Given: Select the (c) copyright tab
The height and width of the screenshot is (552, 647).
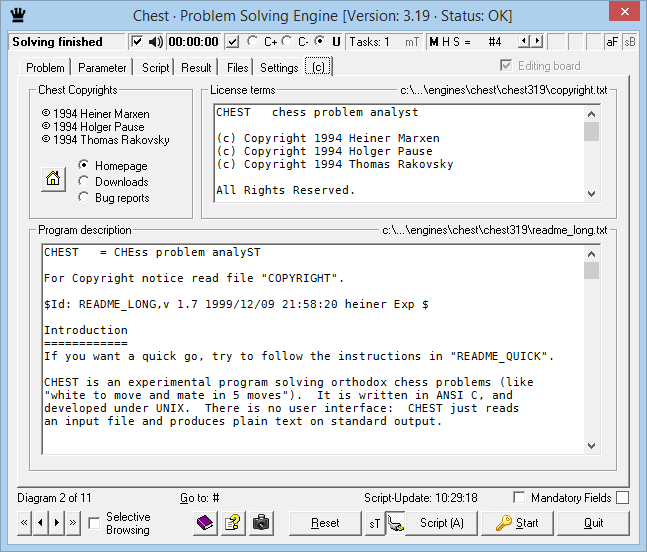Looking at the screenshot, I should click(318, 67).
